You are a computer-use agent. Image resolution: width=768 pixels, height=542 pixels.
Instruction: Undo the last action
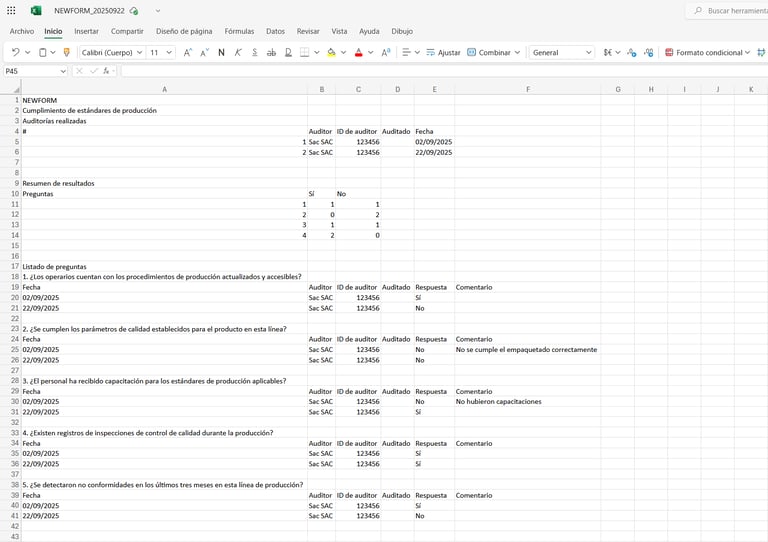click(x=16, y=52)
